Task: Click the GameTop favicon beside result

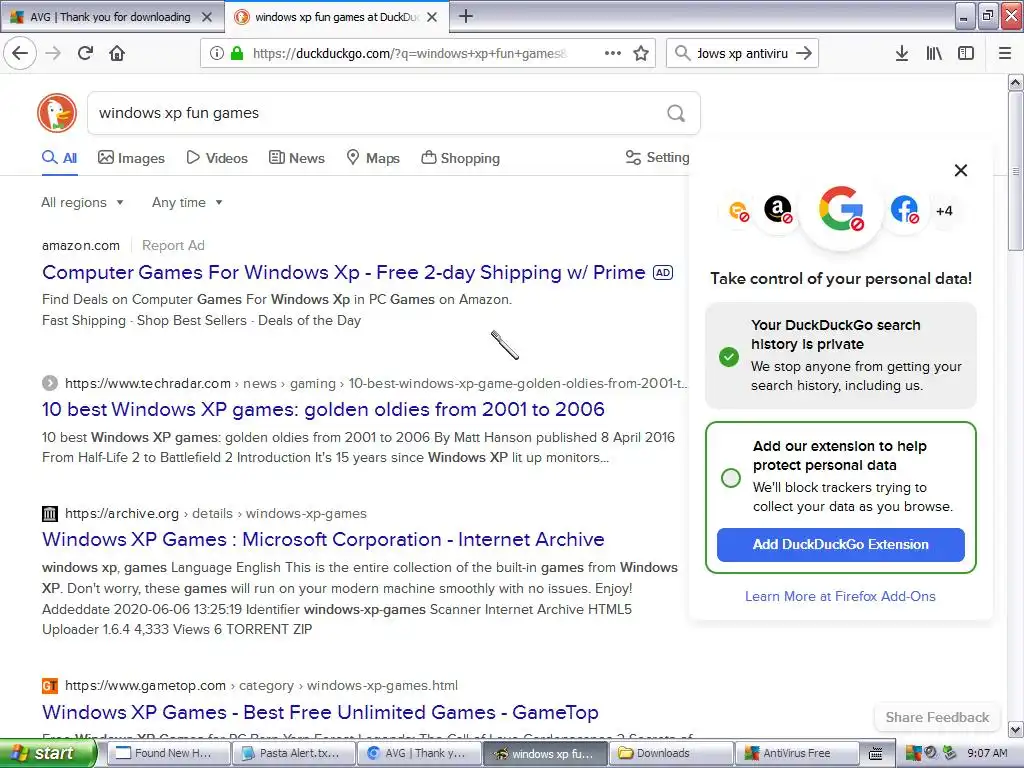Action: 50,686
